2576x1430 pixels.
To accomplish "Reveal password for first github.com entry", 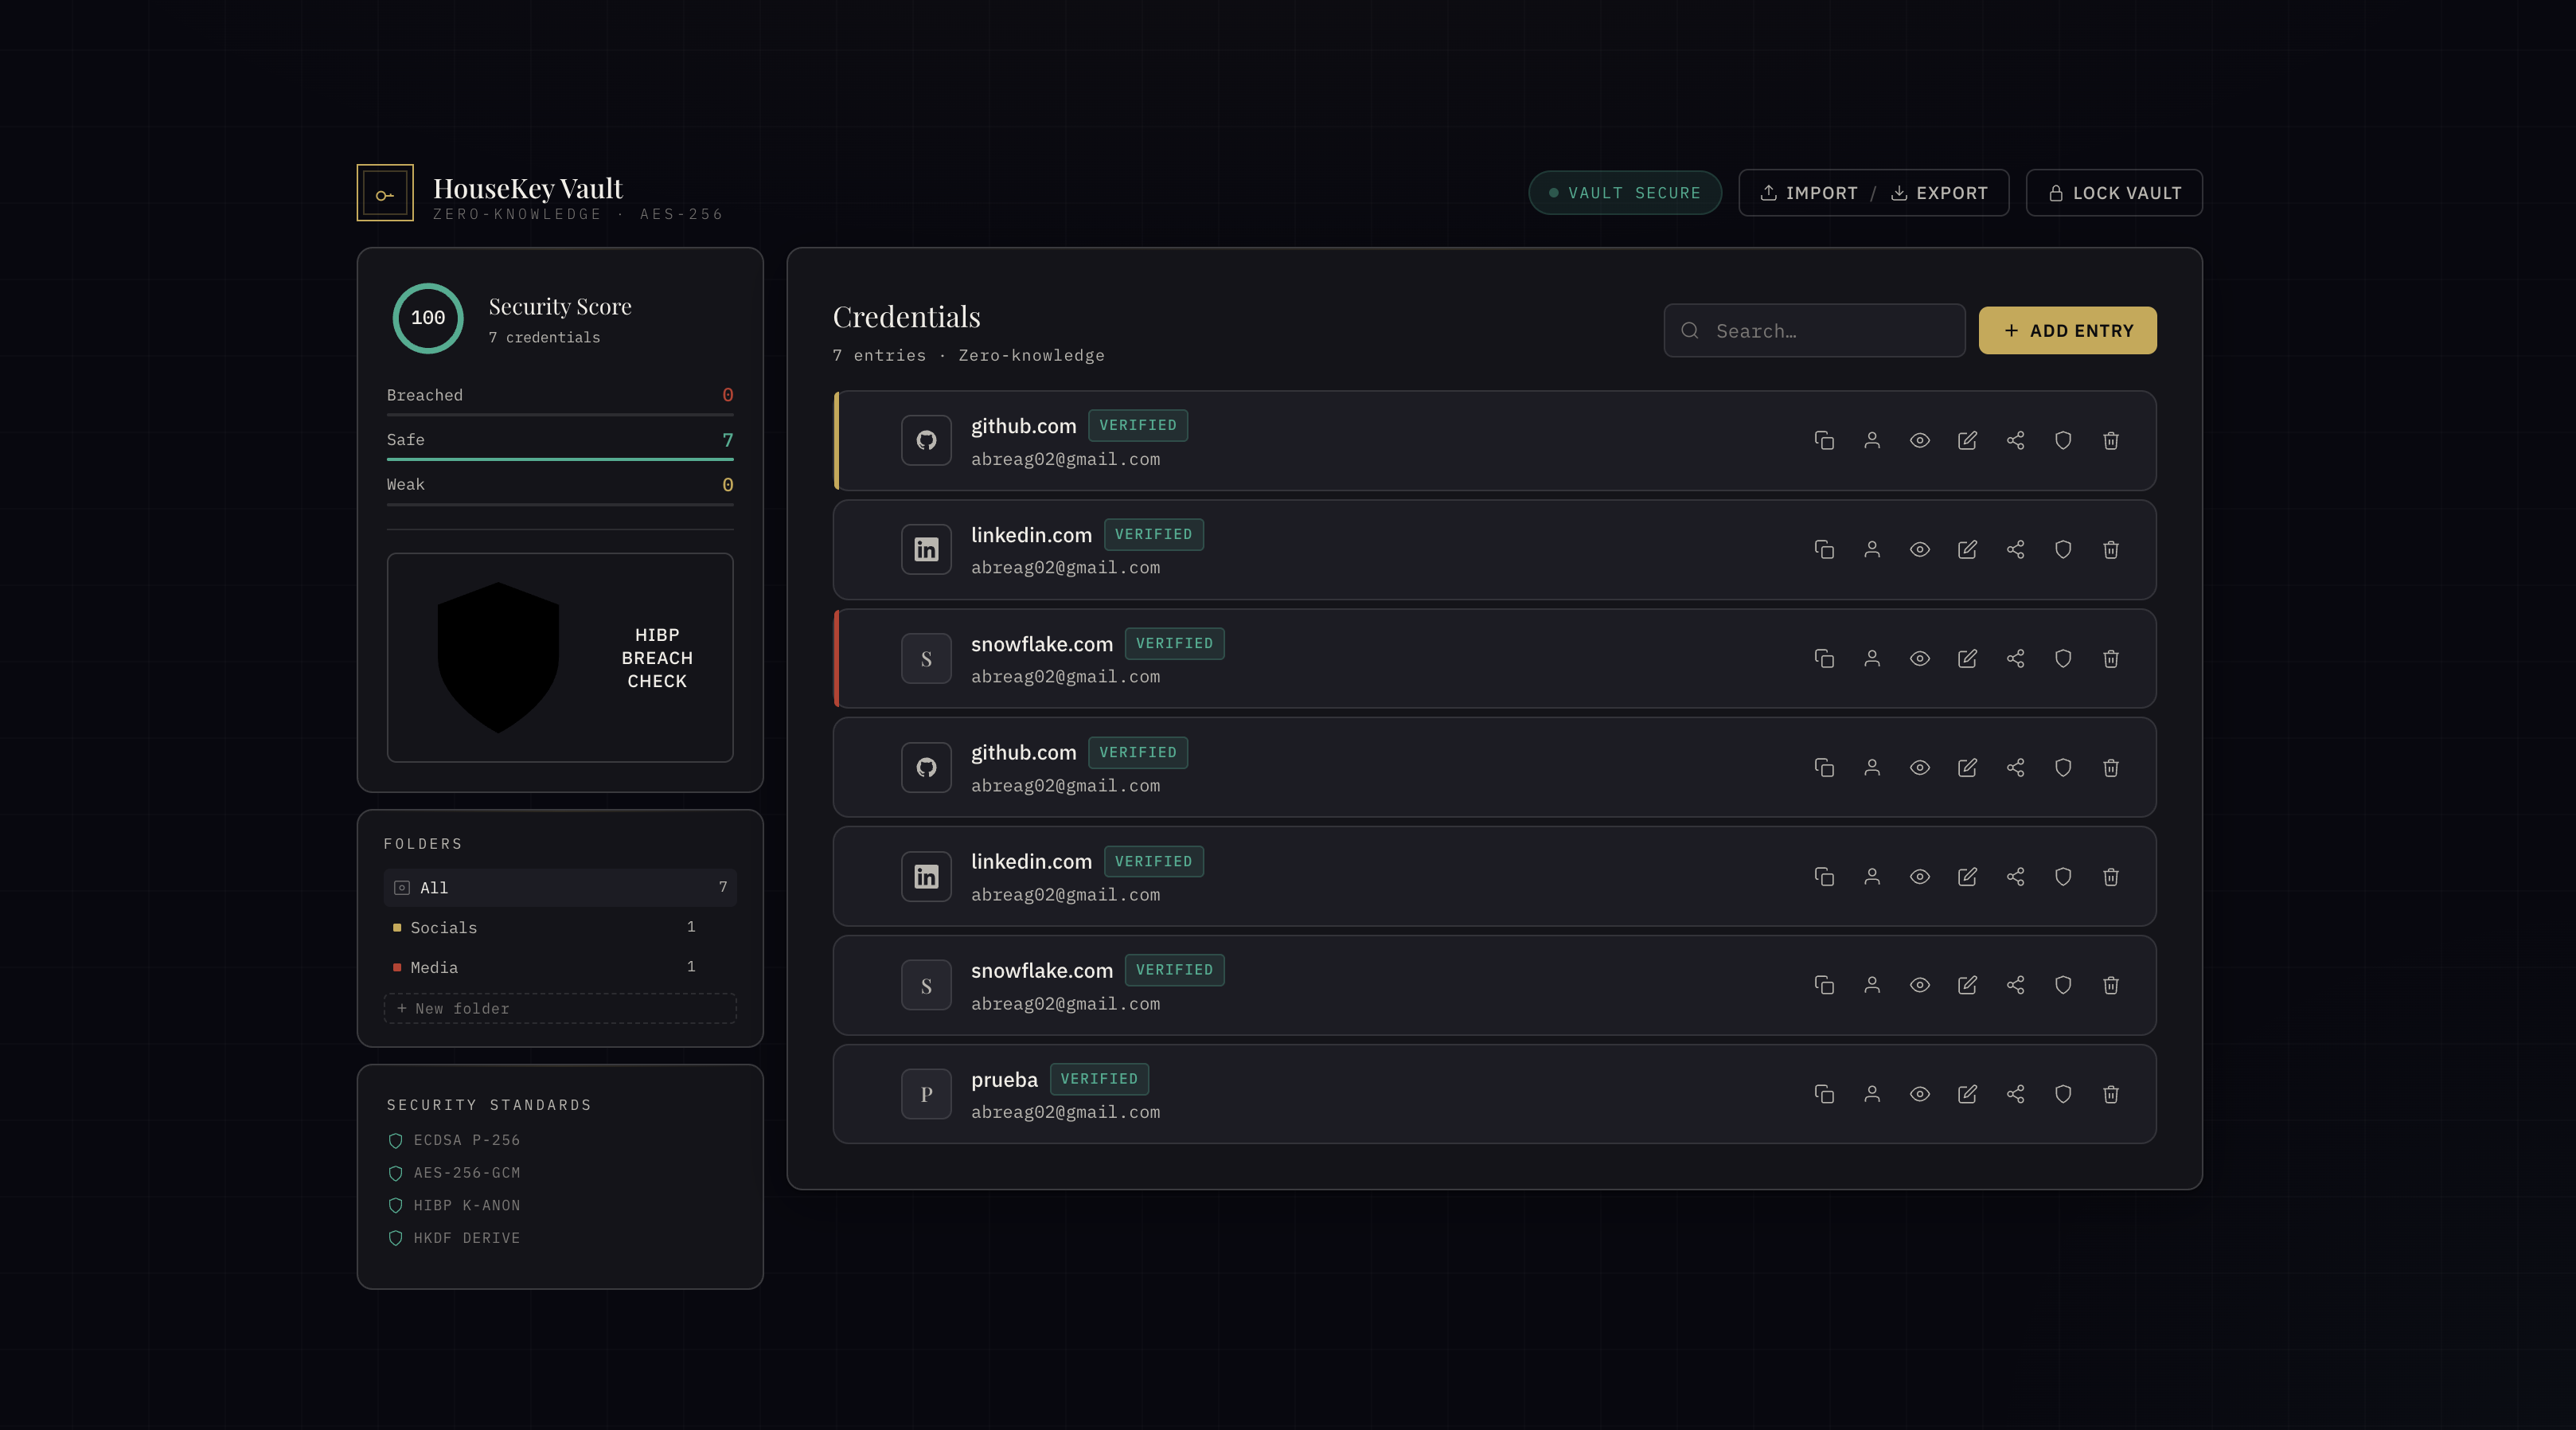I will point(1920,441).
